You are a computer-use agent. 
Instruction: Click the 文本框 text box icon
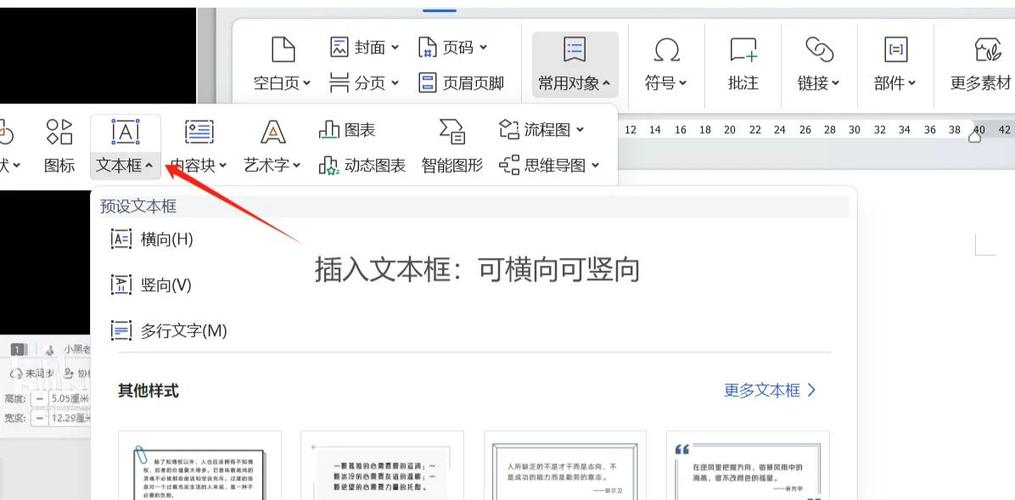(x=126, y=131)
